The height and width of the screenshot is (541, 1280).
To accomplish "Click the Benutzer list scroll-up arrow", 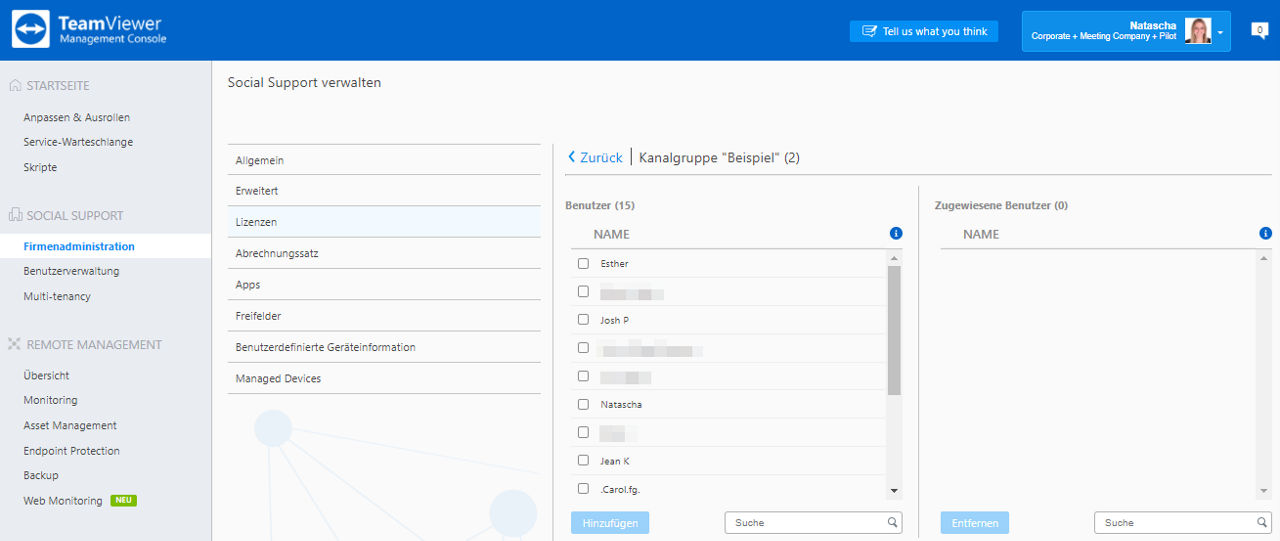I will click(x=895, y=258).
